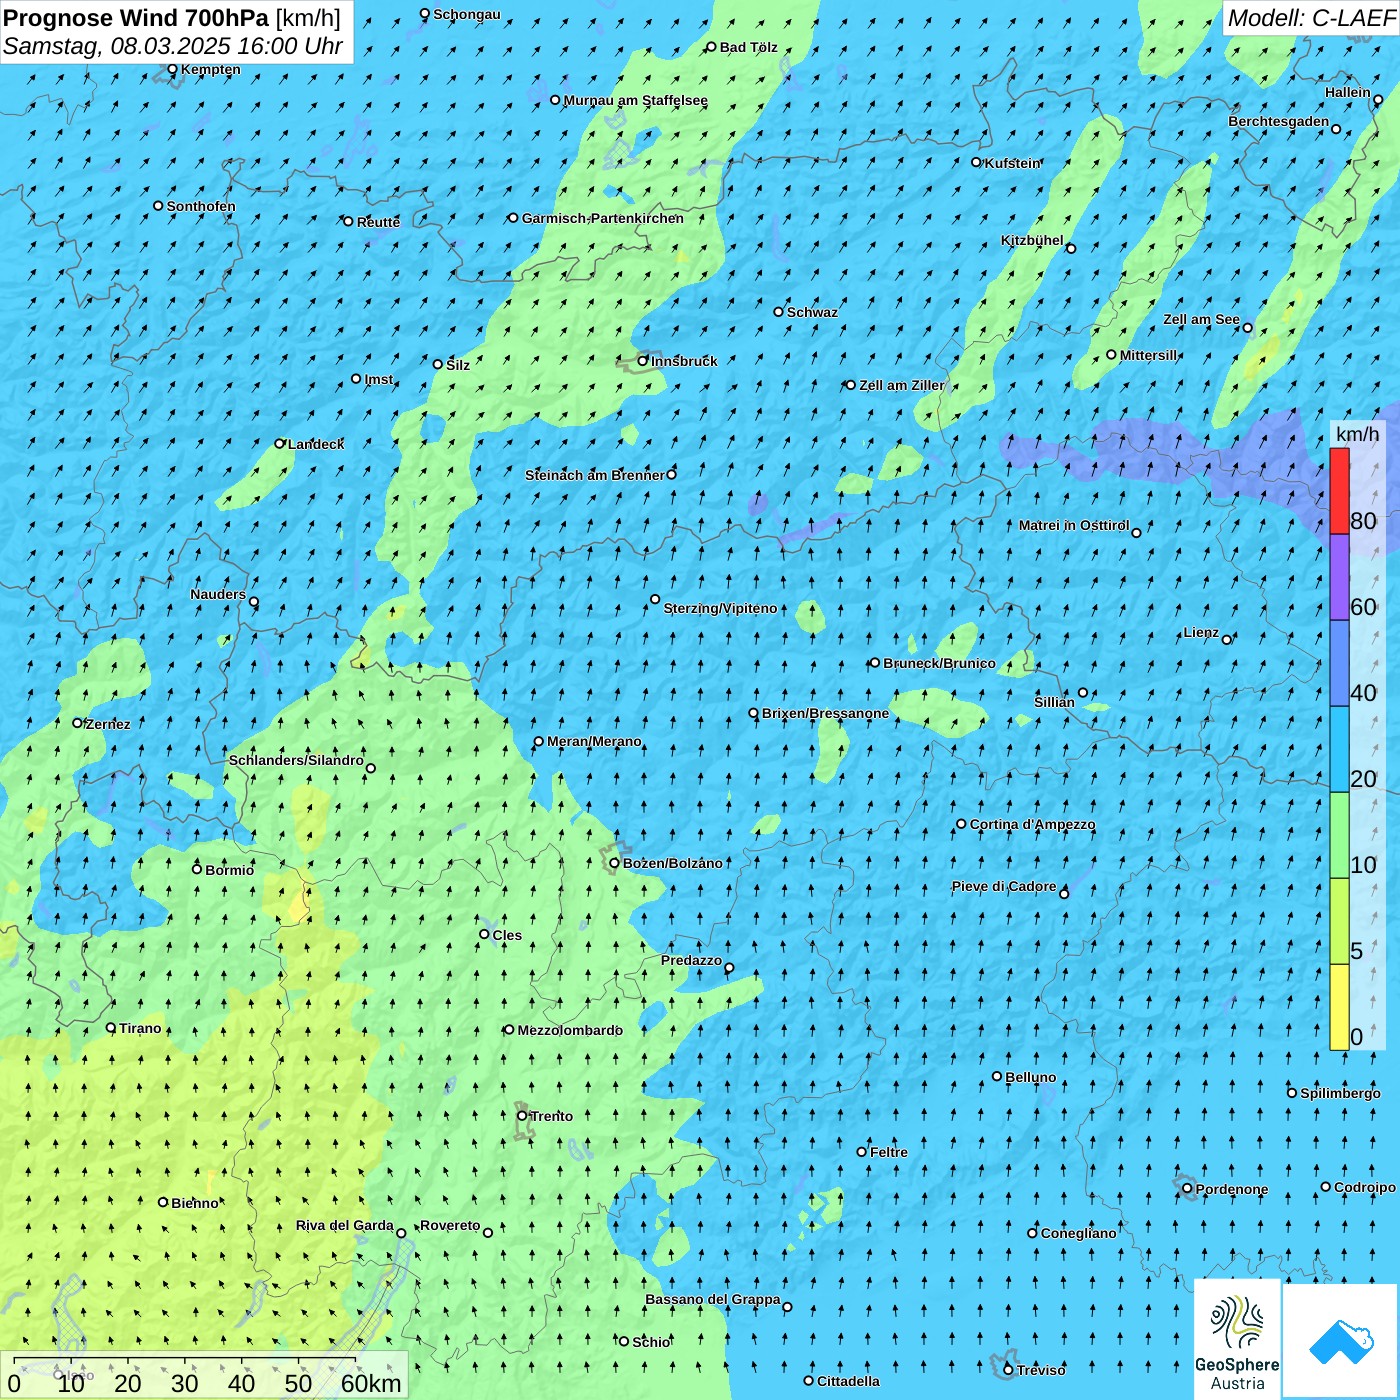Click the 'Pieve di Cadore' label
Screen dimensions: 1400x1400
(1004, 886)
